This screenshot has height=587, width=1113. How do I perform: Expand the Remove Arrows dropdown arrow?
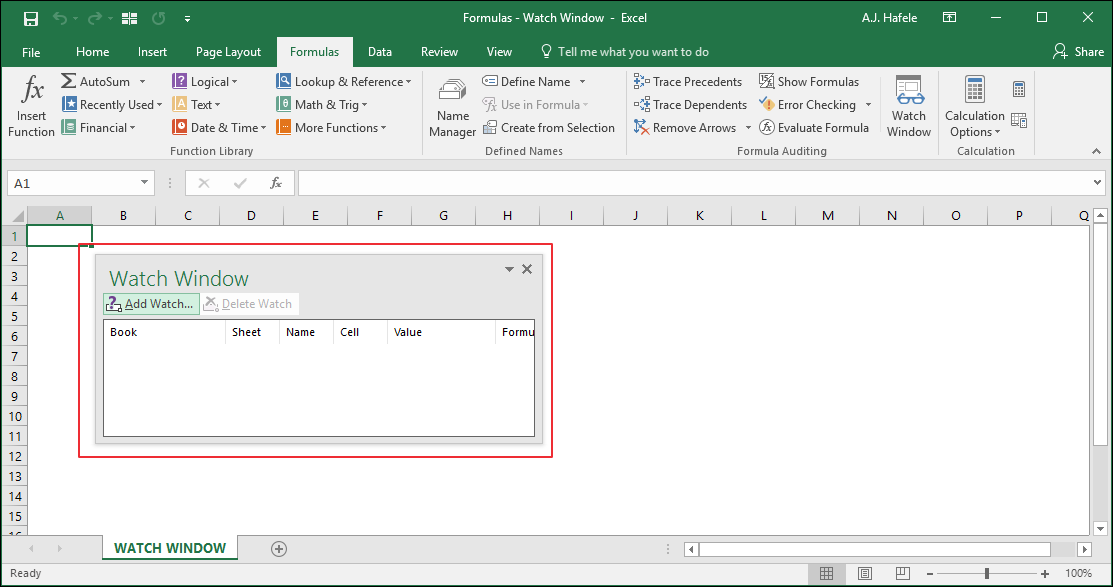click(x=747, y=128)
